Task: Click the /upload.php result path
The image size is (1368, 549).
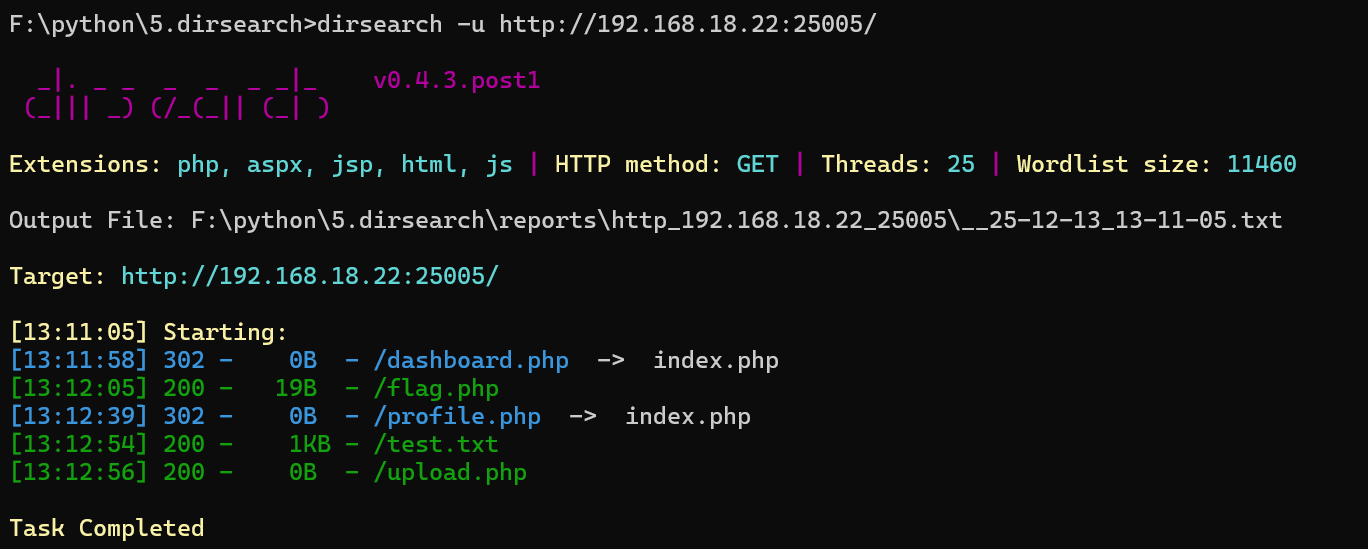Action: point(450,472)
